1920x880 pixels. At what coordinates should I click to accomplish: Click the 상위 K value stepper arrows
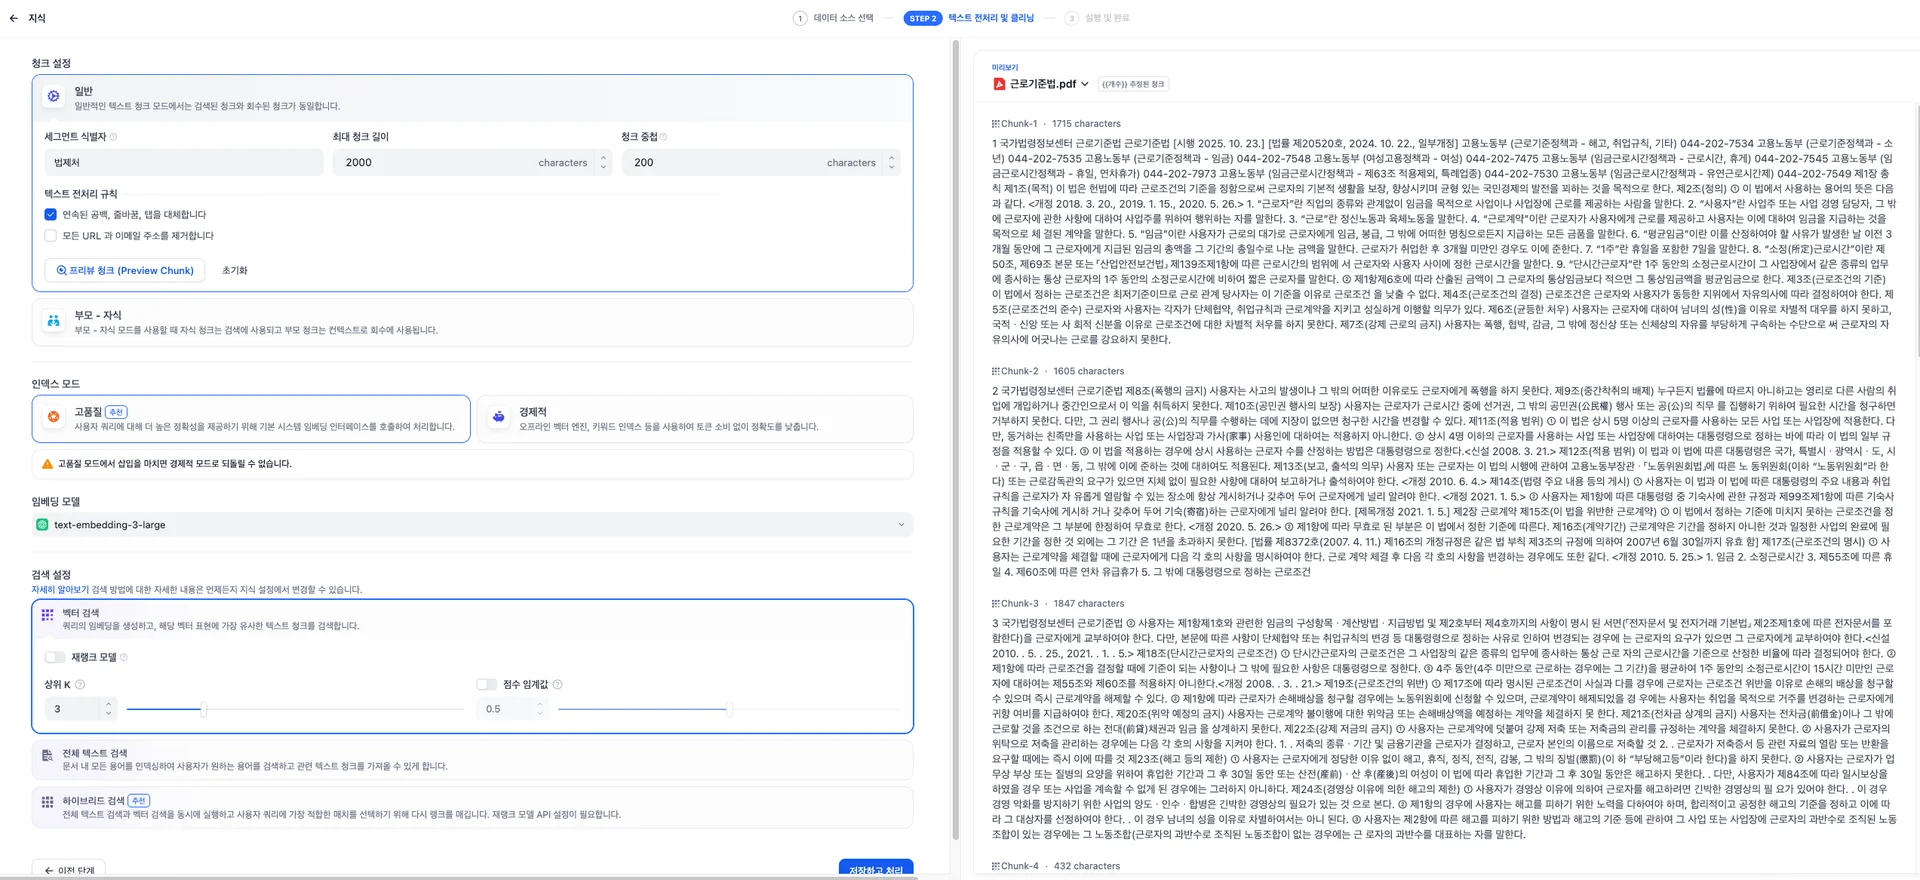coord(108,709)
